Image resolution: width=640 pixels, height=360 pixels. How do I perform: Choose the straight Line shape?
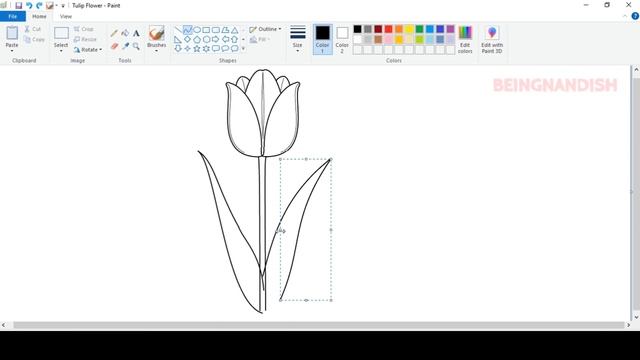tap(178, 30)
